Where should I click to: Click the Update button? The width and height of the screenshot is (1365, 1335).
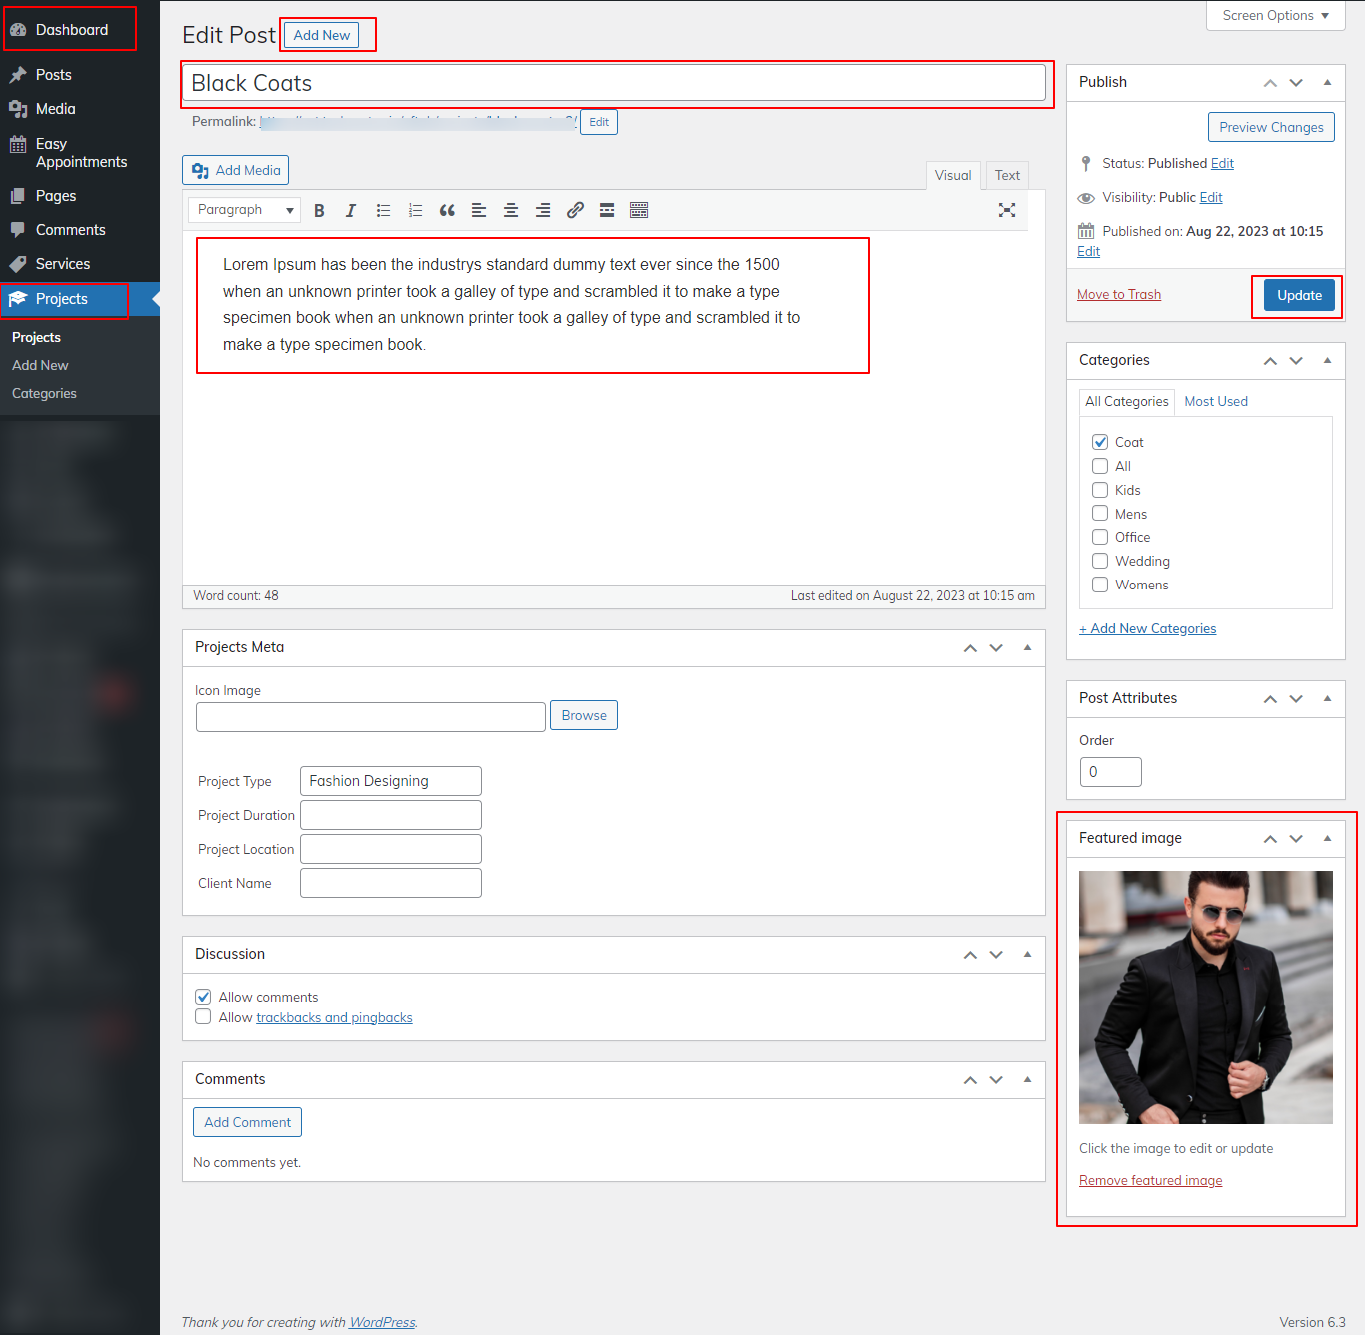[1299, 295]
